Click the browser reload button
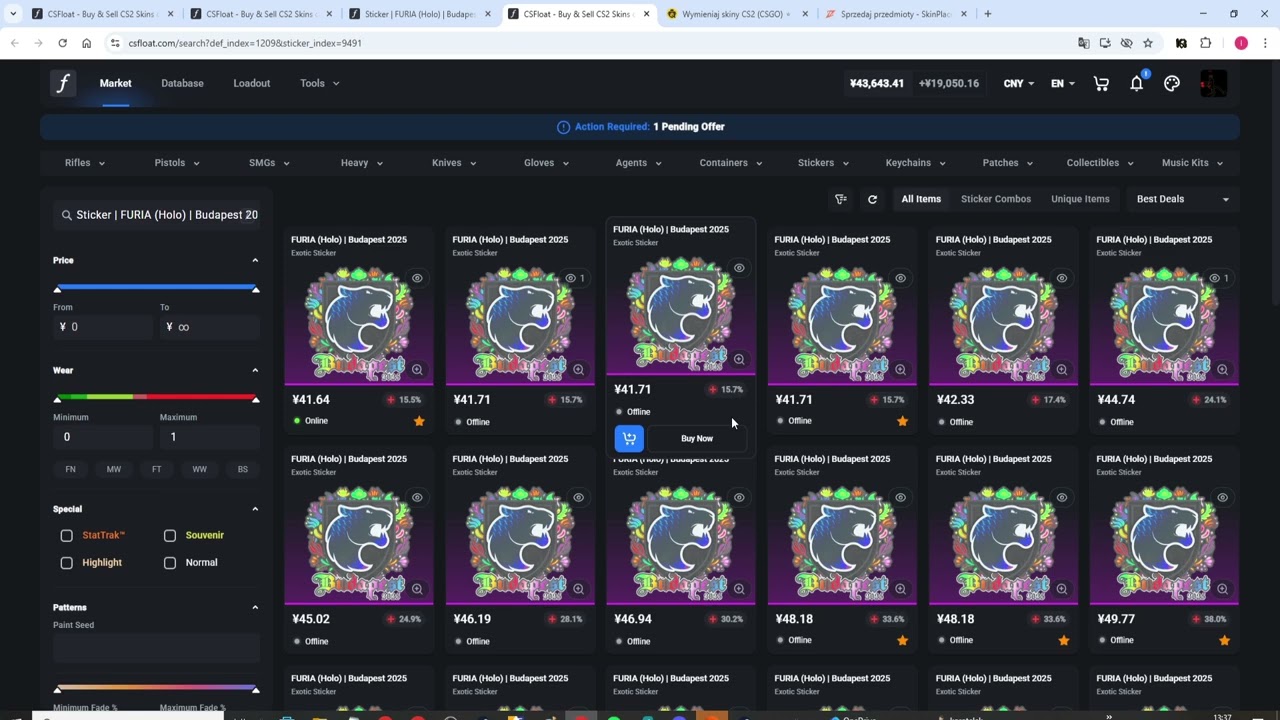Viewport: 1280px width, 720px height. [62, 43]
